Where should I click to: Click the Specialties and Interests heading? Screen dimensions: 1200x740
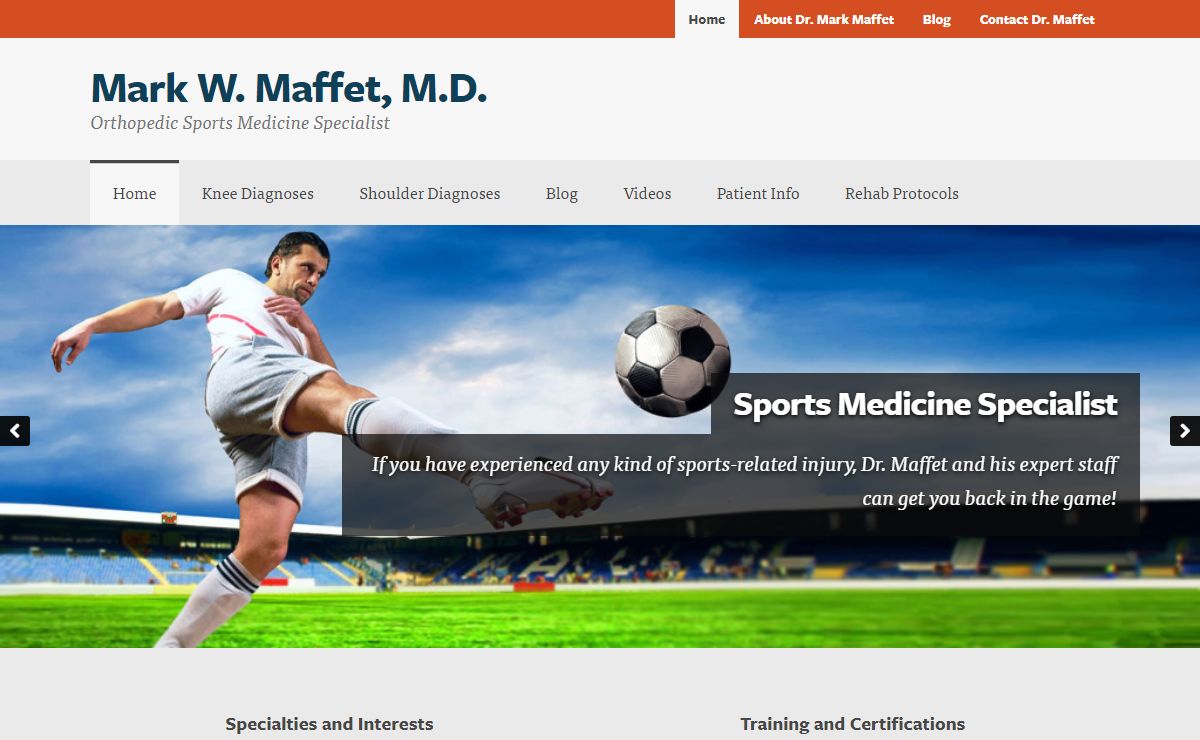(330, 724)
